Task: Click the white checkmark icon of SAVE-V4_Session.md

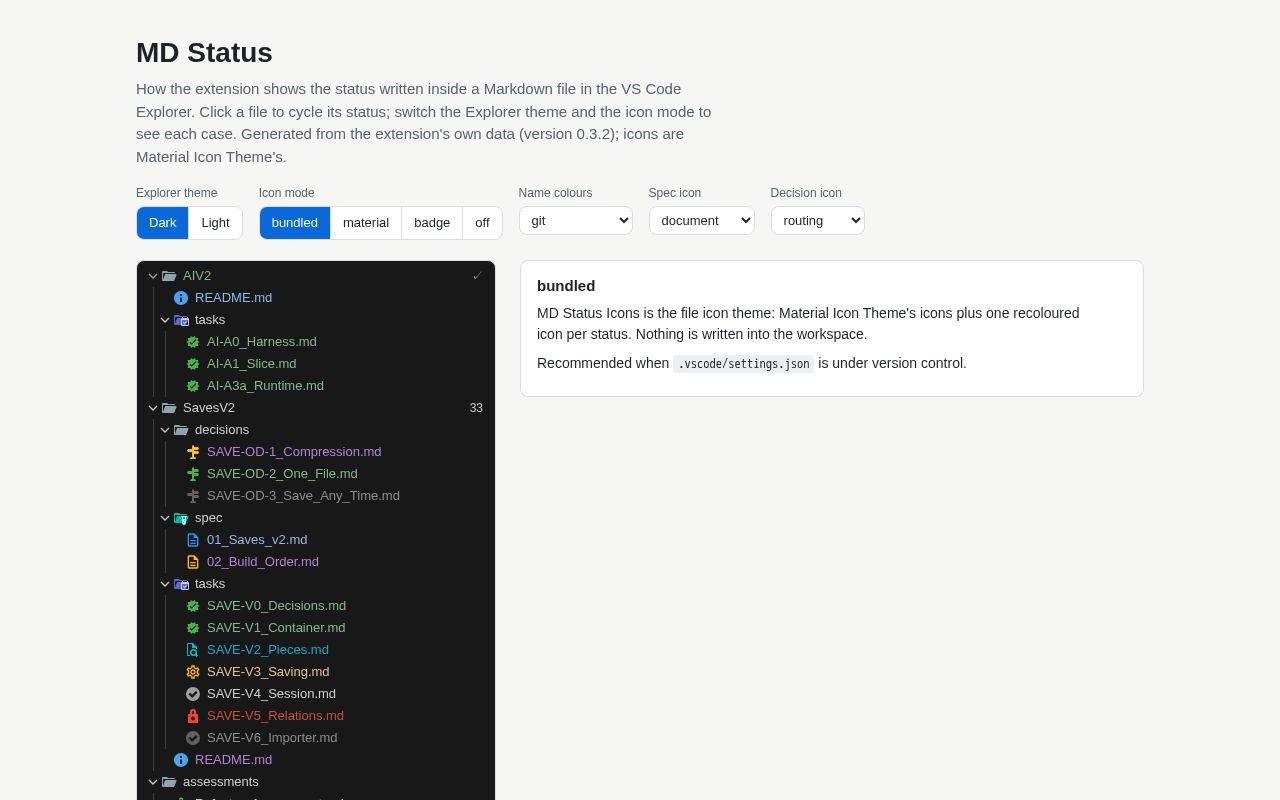Action: [x=193, y=694]
